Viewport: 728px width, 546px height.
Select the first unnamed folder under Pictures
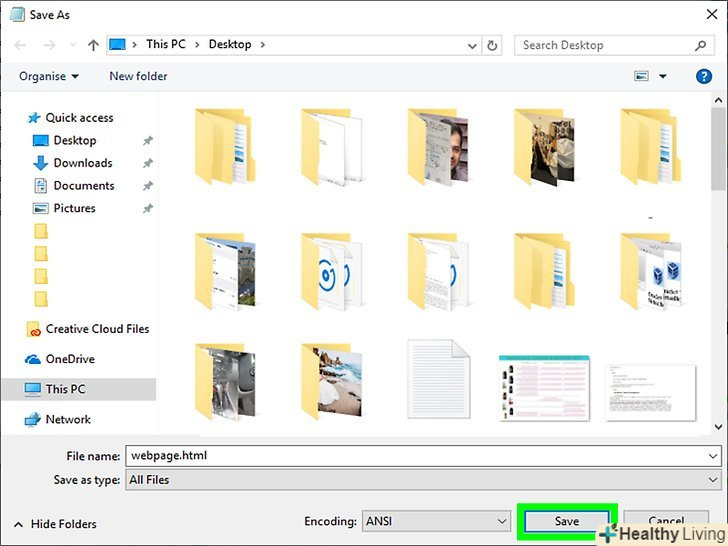click(x=41, y=231)
